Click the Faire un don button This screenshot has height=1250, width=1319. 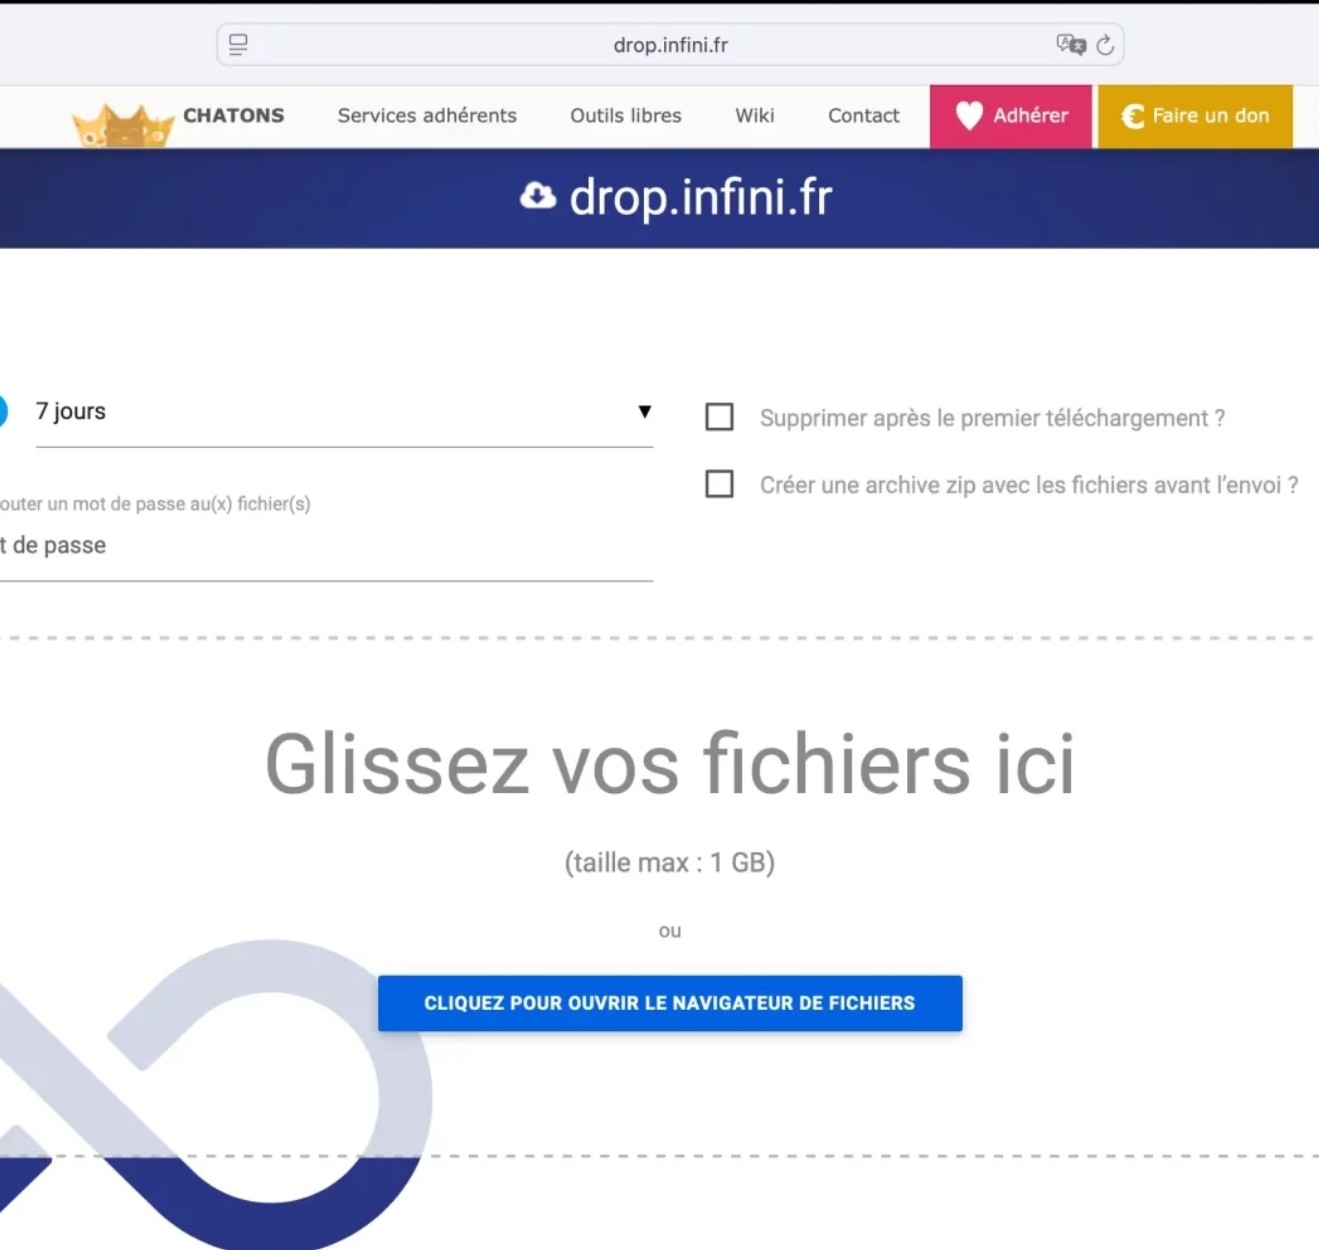(1196, 116)
